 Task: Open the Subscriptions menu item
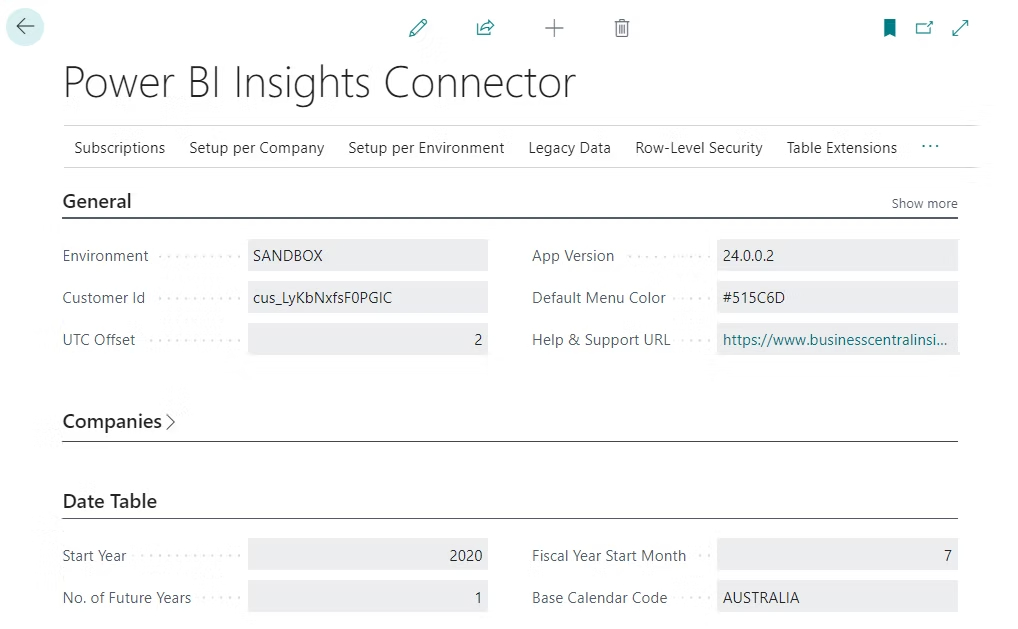[120, 148]
